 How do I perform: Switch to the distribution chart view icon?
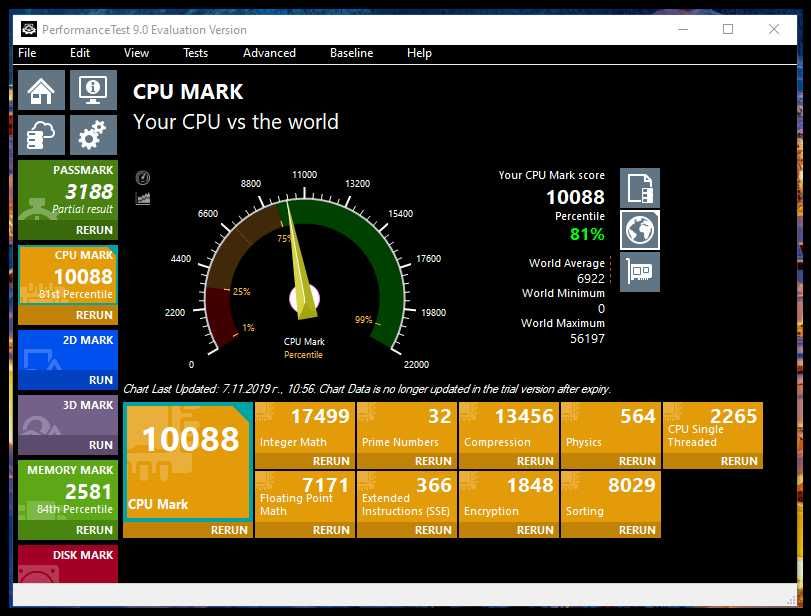143,198
